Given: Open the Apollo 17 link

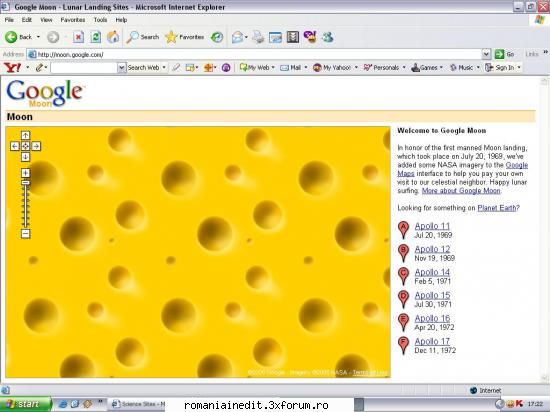Looking at the screenshot, I should tap(432, 341).
